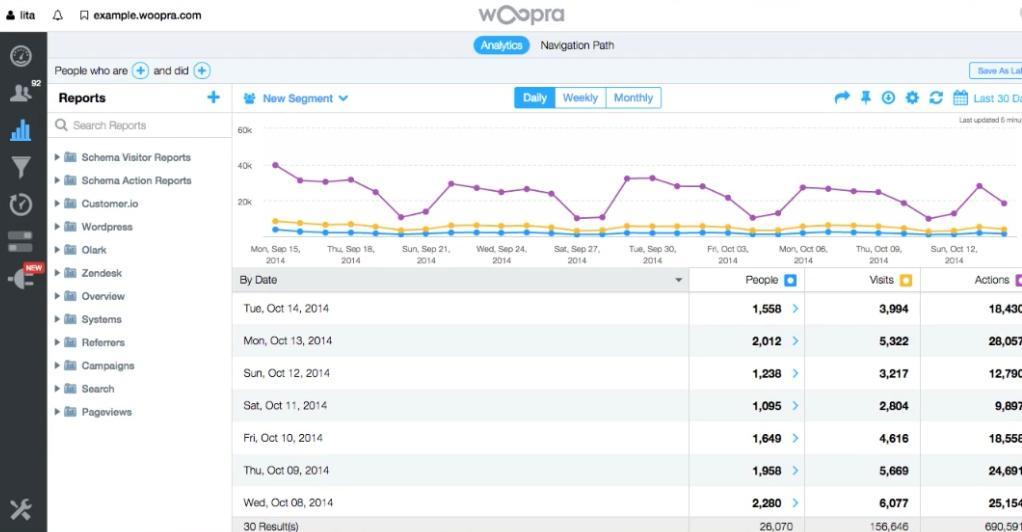Viewport: 1022px width, 532px height.
Task: Open the Retention clock icon in sidebar
Action: click(21, 205)
